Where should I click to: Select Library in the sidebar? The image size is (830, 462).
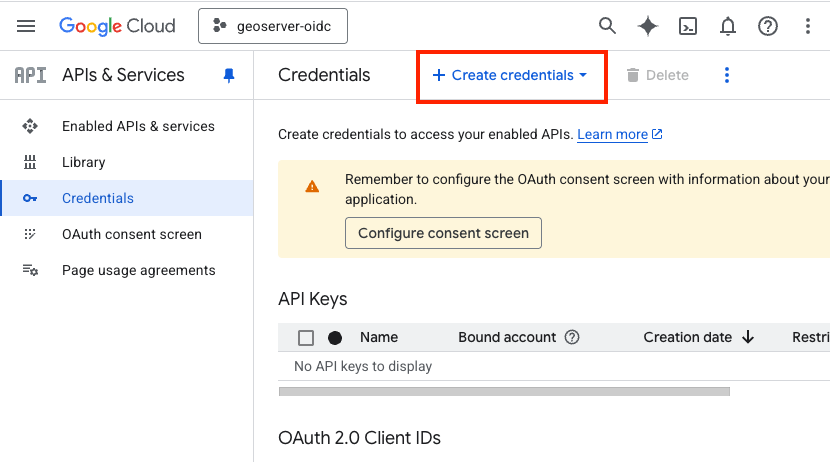83,162
